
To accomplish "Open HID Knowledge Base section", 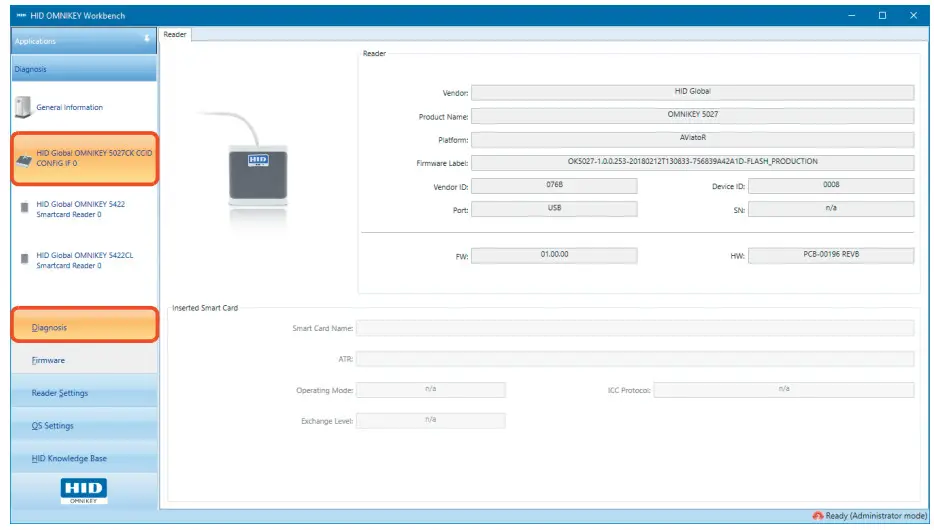I will pyautogui.click(x=84, y=459).
